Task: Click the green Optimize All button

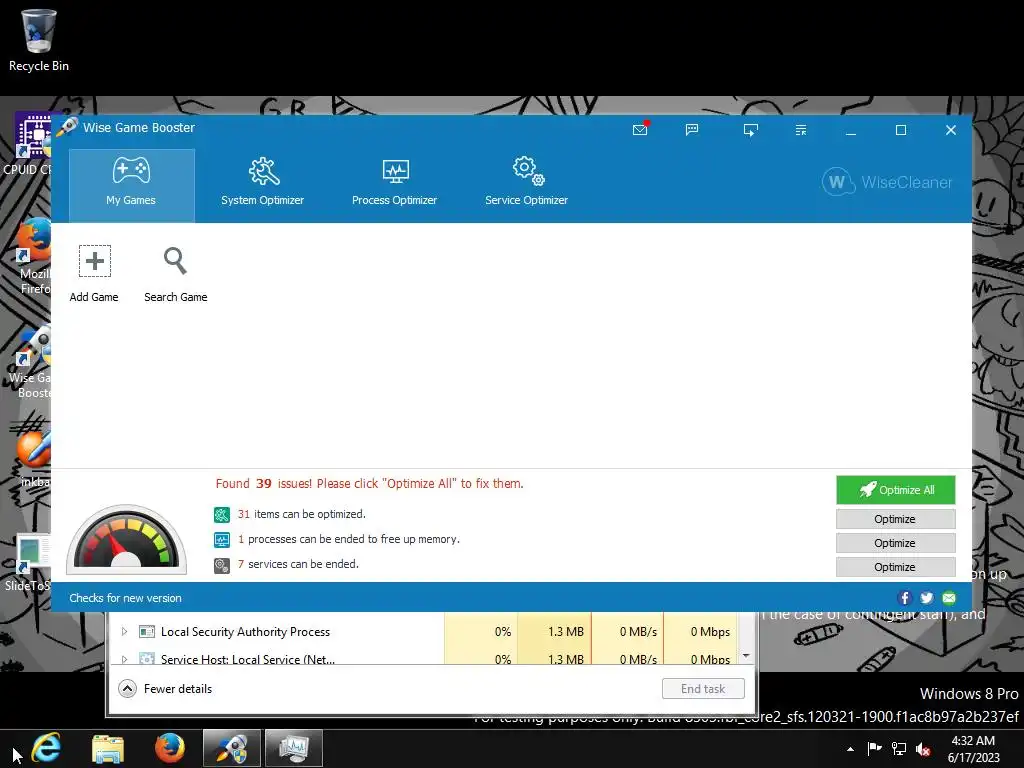Action: click(x=895, y=490)
